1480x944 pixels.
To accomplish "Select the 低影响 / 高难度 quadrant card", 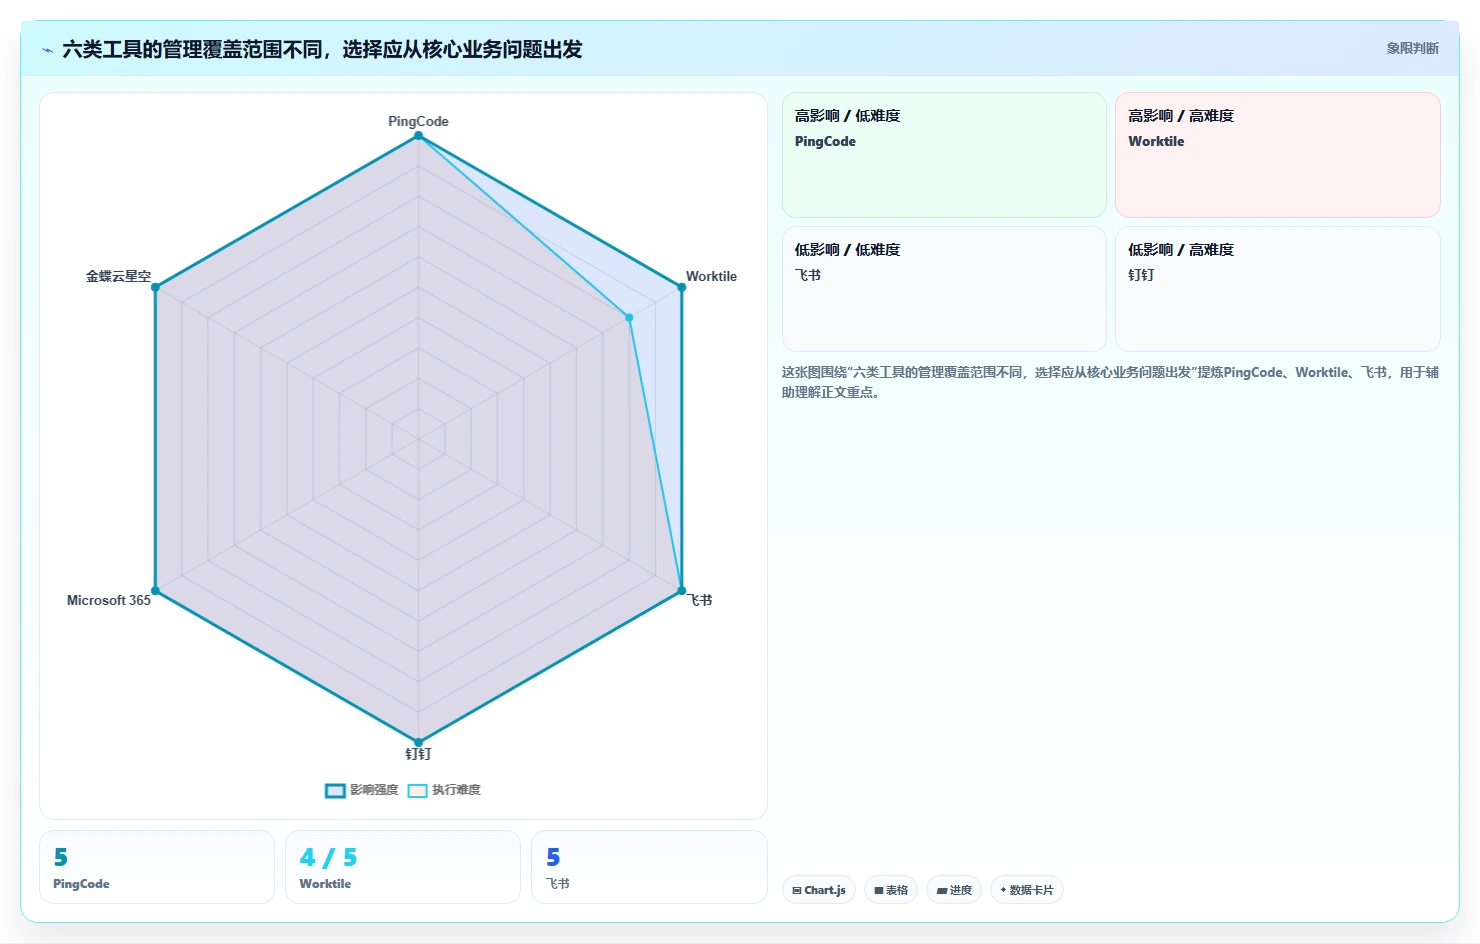I will coord(1278,289).
